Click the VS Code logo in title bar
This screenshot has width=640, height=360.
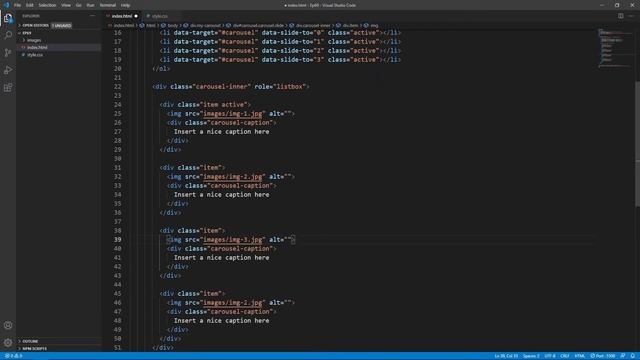tap(6, 5)
